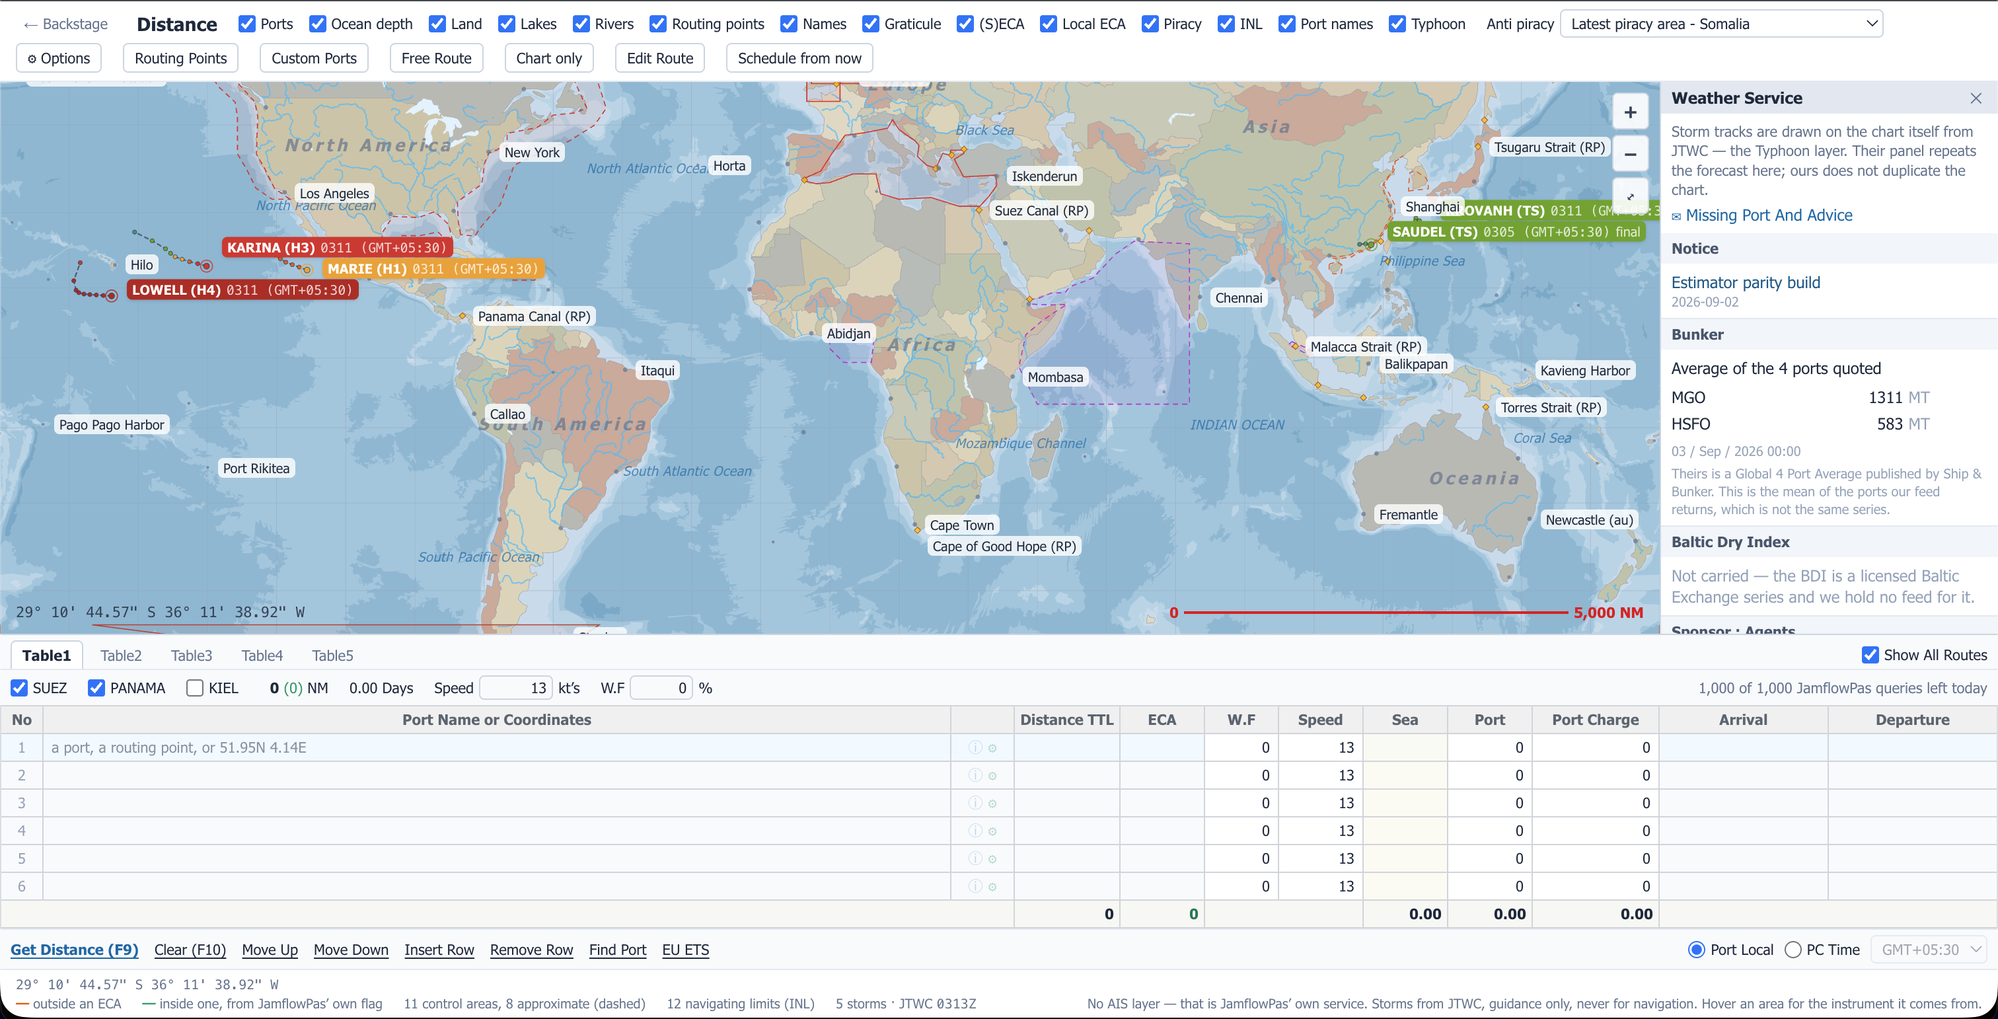This screenshot has width=1998, height=1019.
Task: Open gear settings icon for row 2
Action: (992, 776)
